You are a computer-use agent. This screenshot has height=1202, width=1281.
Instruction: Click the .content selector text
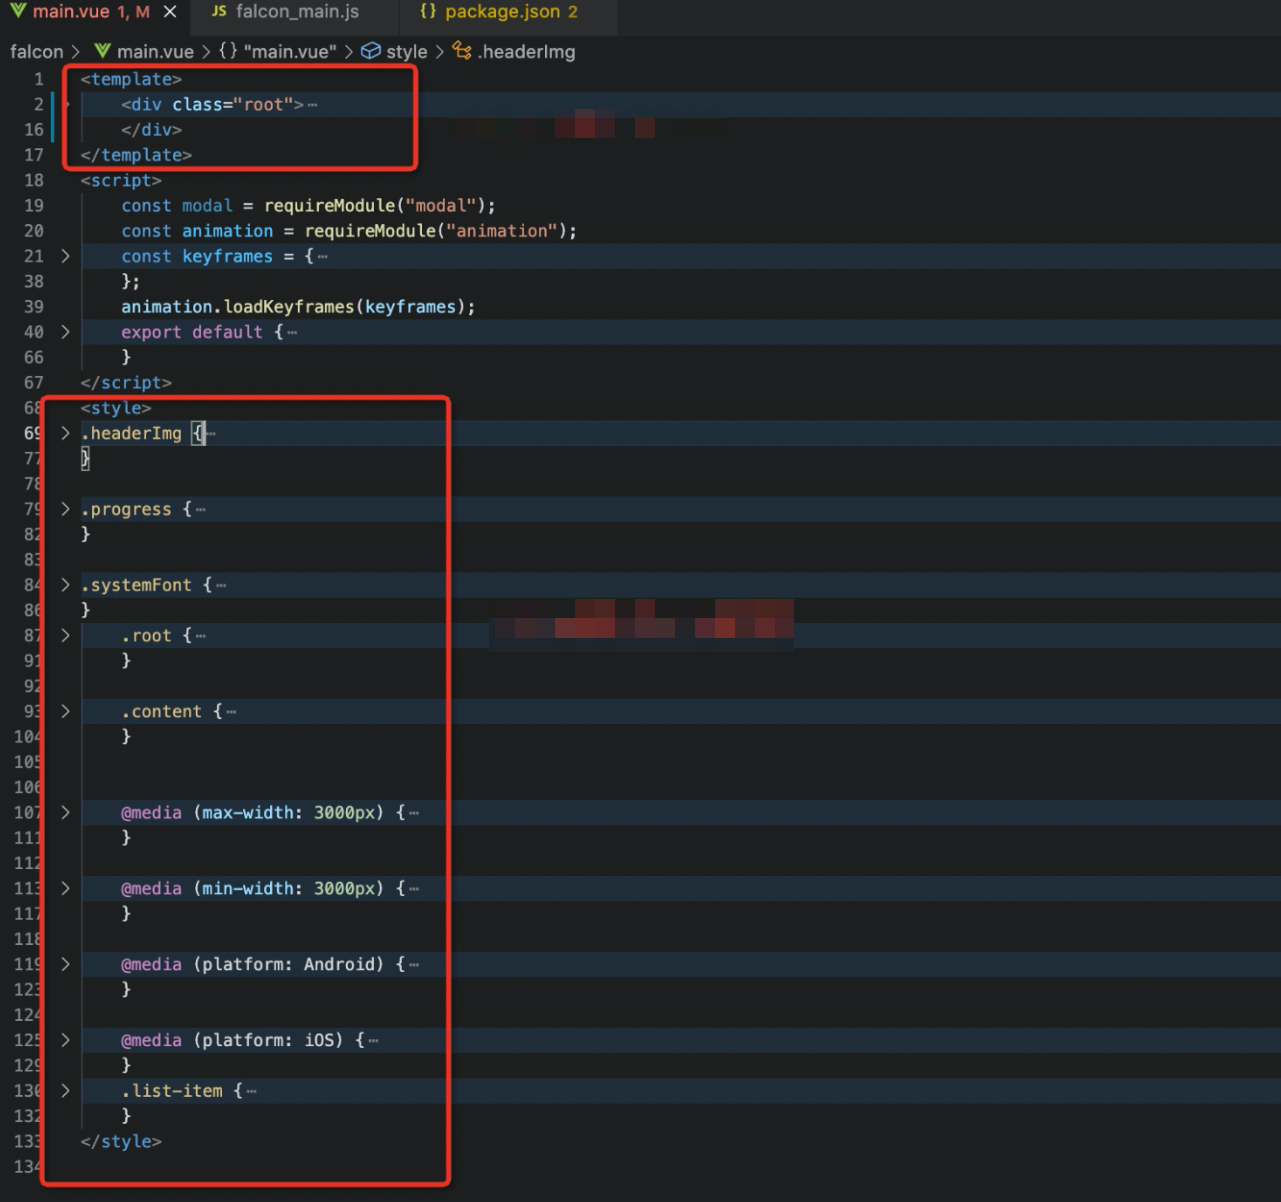tap(161, 711)
